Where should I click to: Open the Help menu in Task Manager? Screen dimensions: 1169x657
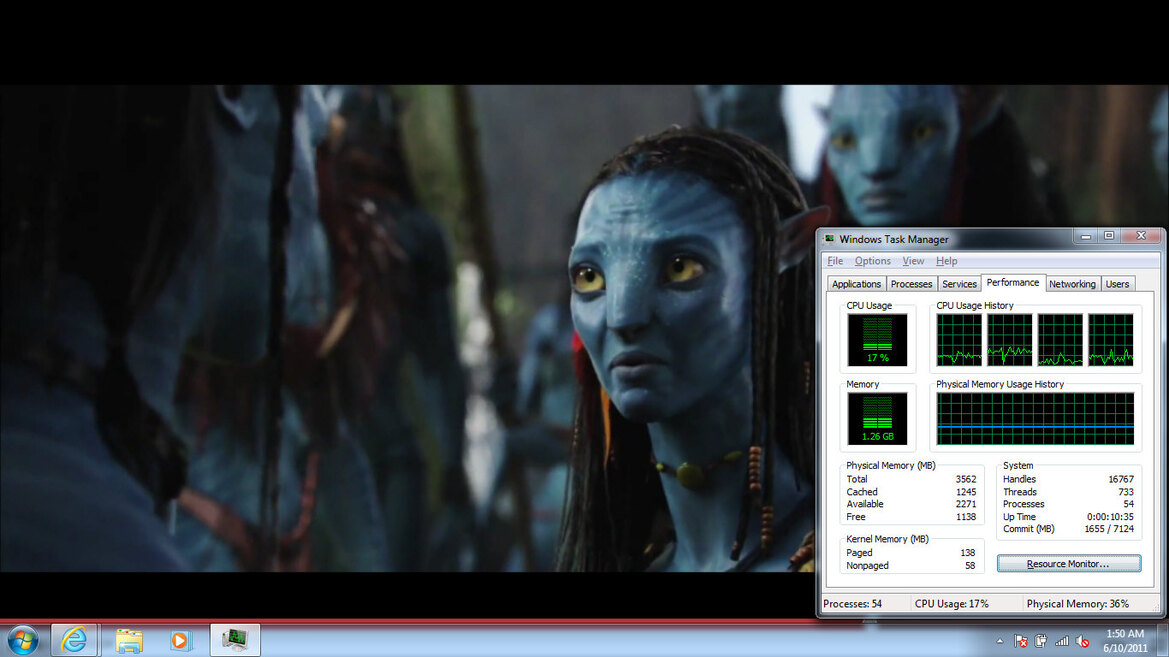point(947,261)
